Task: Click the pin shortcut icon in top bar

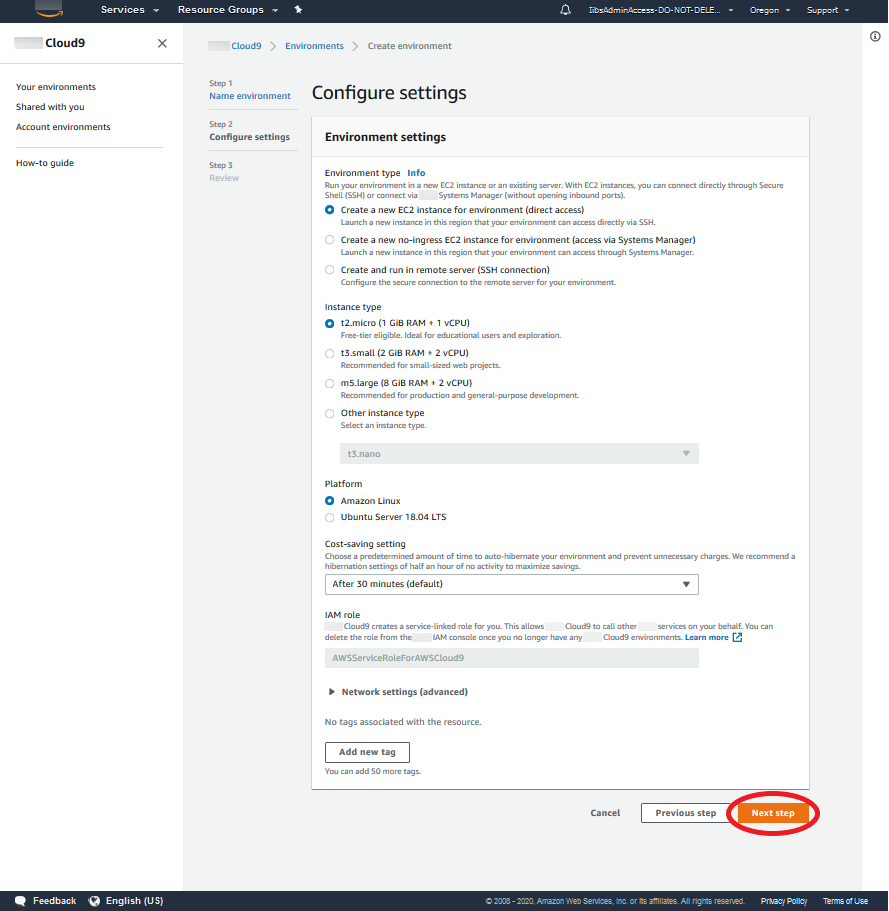Action: click(x=298, y=10)
